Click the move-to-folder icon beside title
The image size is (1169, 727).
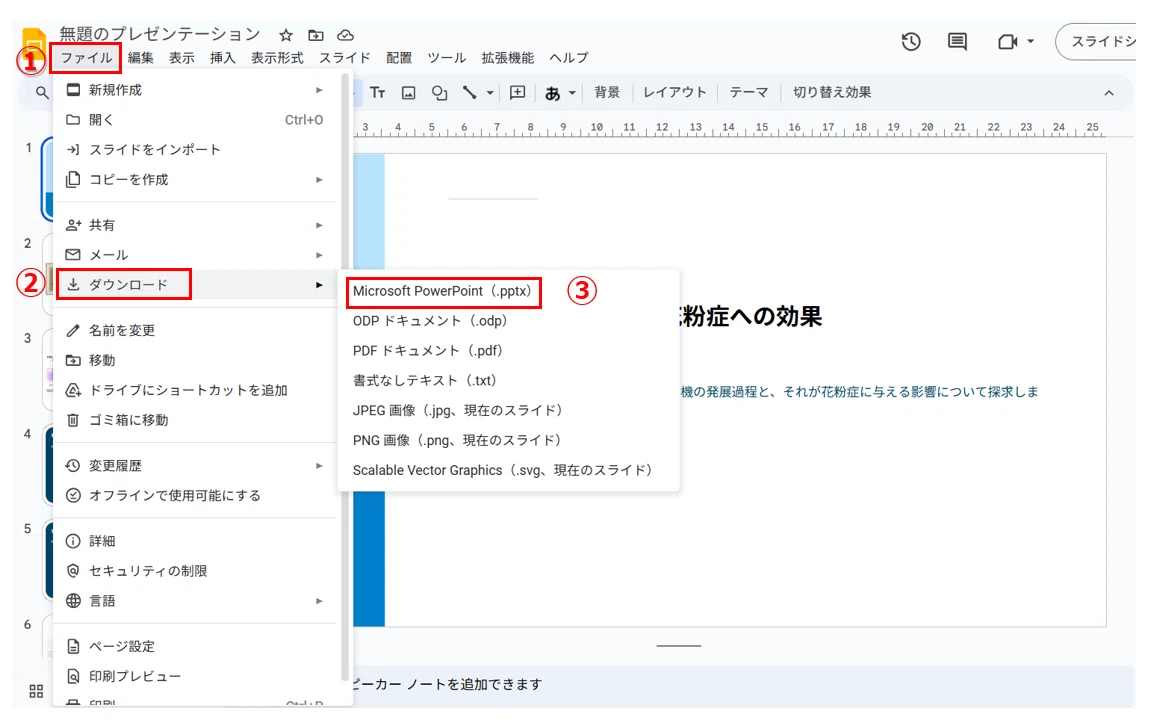click(x=316, y=35)
